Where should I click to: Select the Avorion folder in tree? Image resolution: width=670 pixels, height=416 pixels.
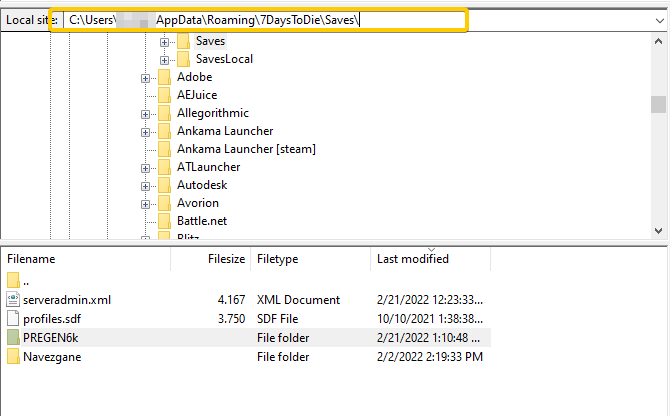pyautogui.click(x=198, y=203)
